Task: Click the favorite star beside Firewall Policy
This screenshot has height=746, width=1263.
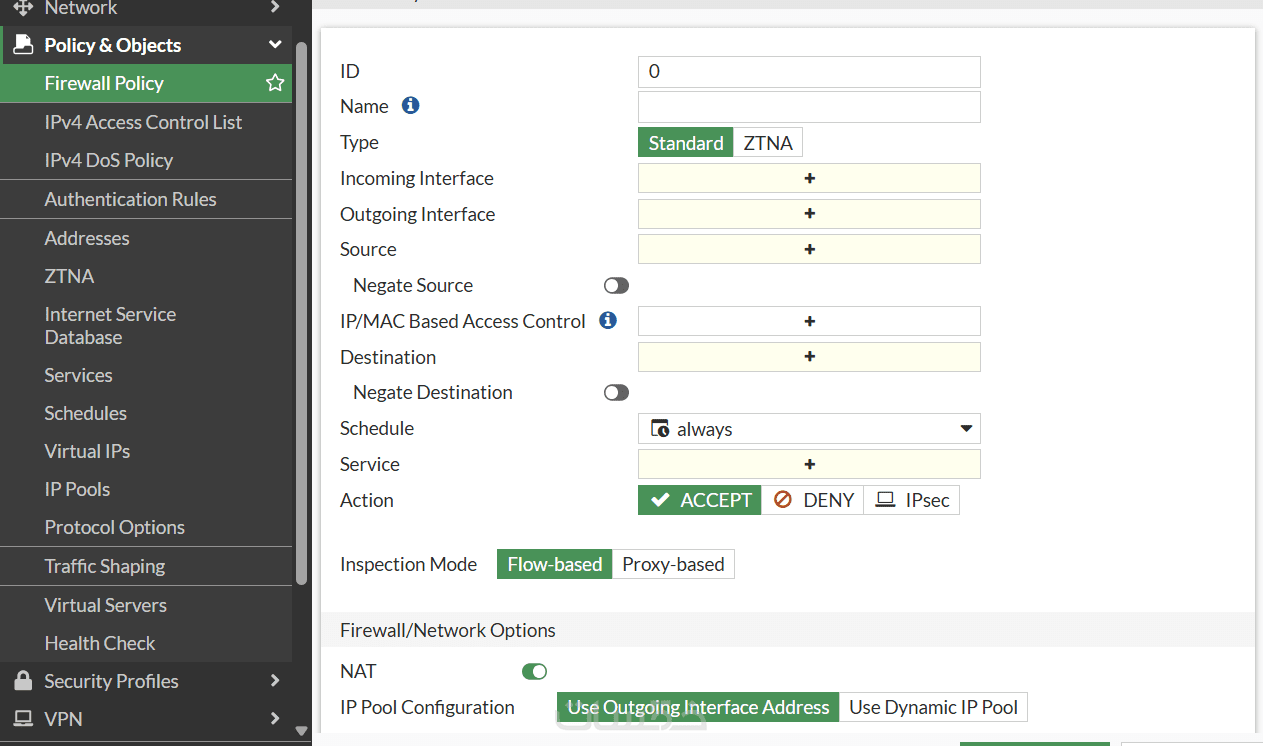Action: coord(275,84)
